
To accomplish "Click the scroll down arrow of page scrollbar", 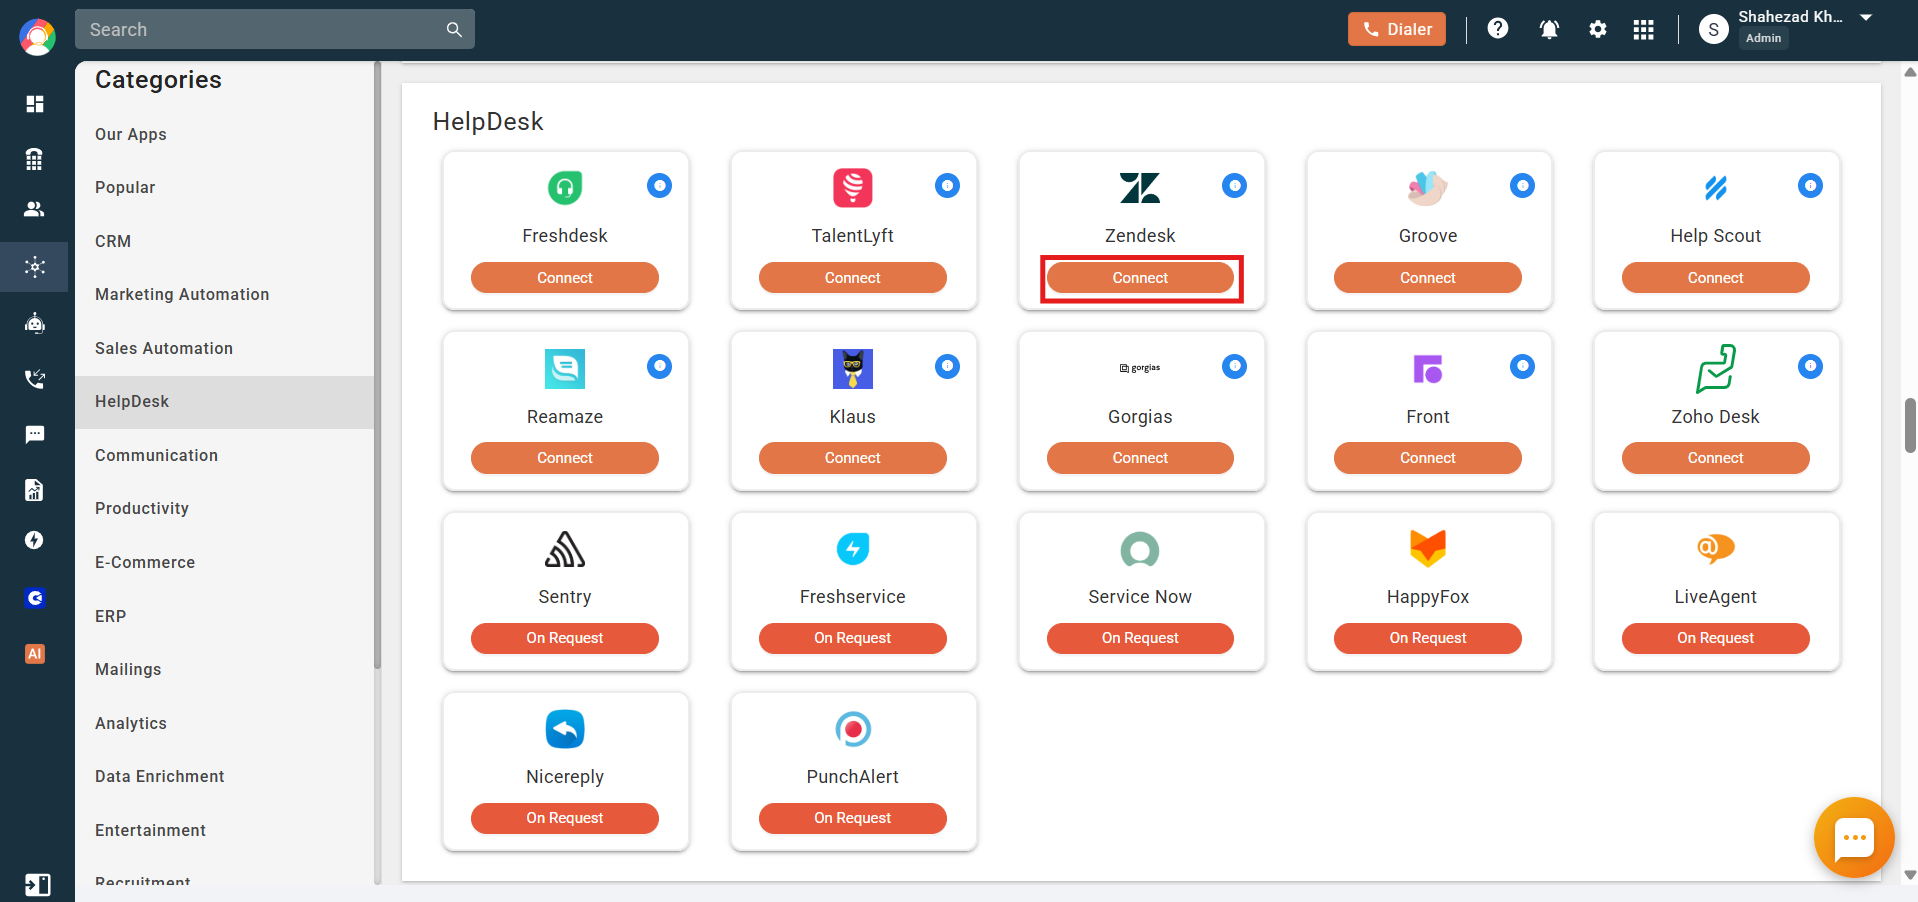I will pos(1910,874).
